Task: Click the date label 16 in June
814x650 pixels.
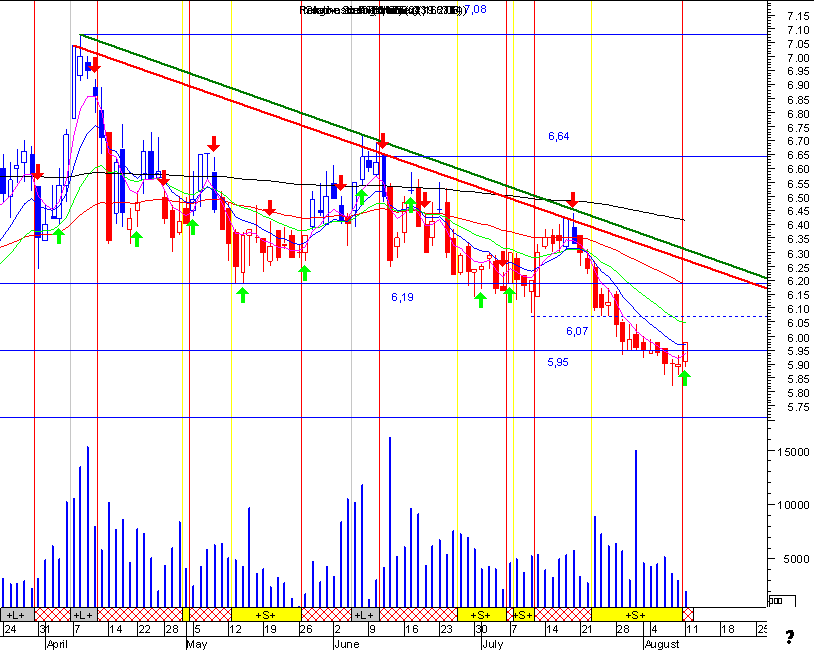Action: [x=412, y=629]
